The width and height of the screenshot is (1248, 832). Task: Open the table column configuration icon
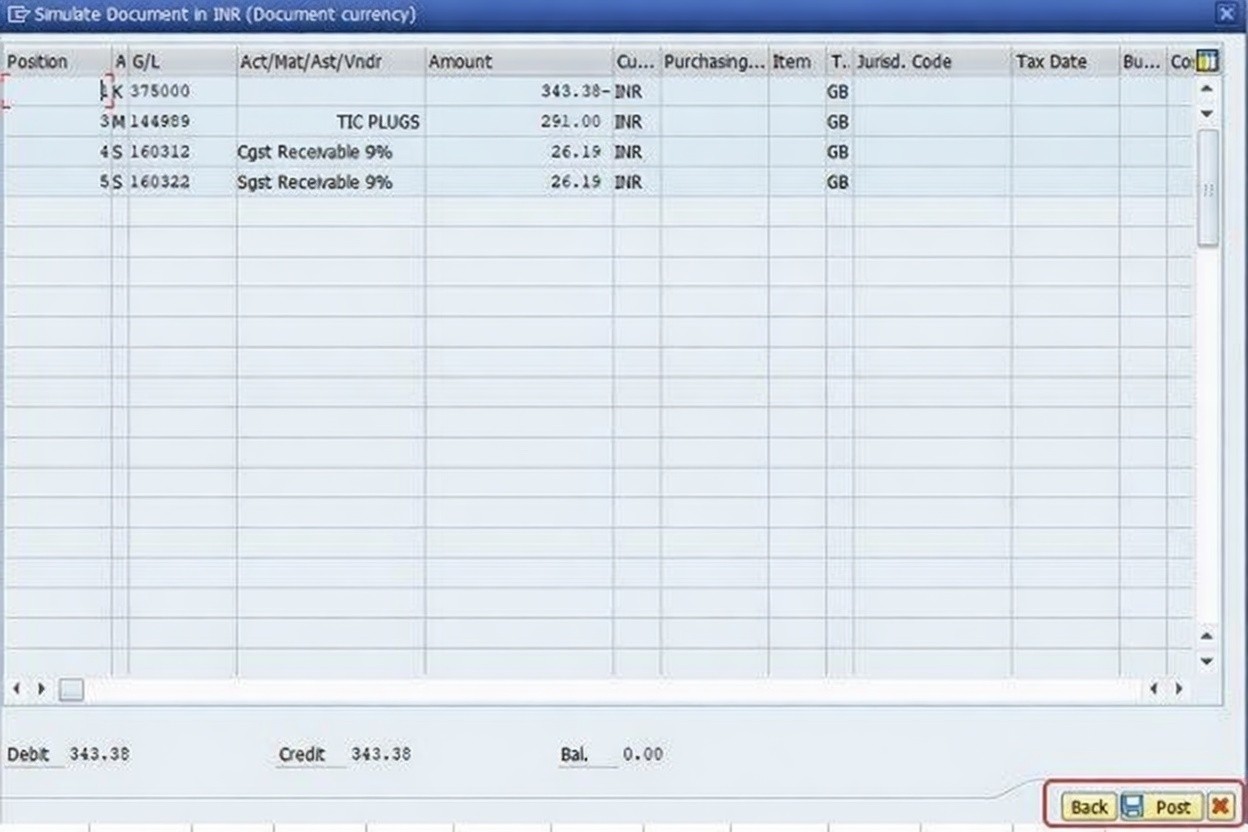click(1207, 62)
